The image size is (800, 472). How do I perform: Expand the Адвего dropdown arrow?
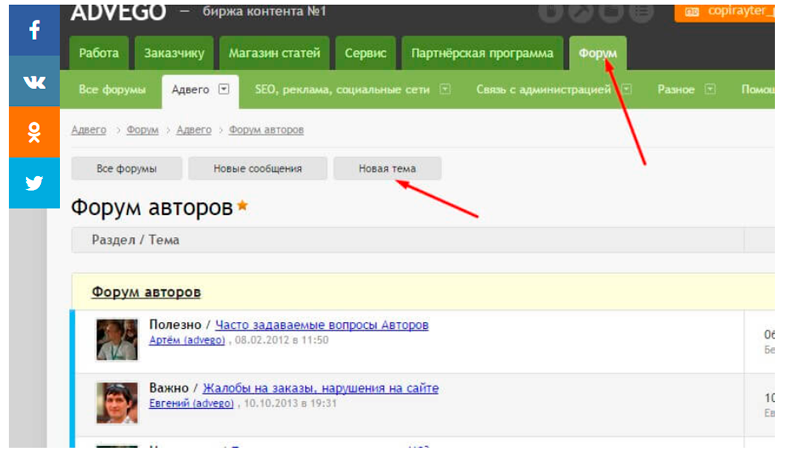pyautogui.click(x=224, y=89)
